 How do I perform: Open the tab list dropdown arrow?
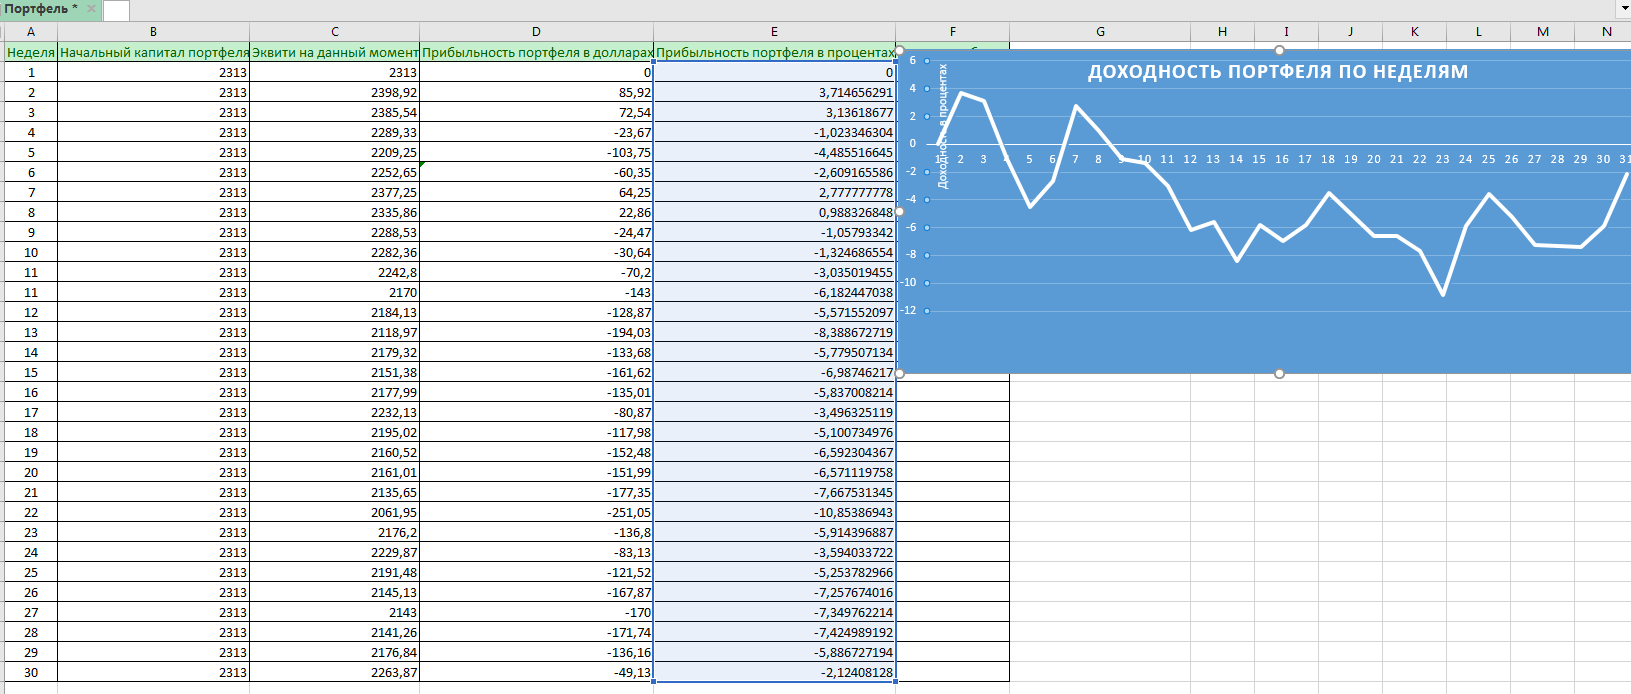[1622, 9]
